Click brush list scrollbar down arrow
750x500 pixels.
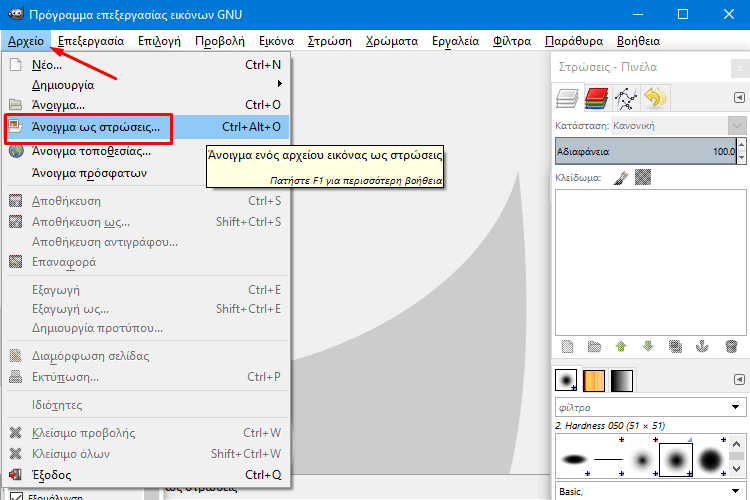tap(737, 469)
